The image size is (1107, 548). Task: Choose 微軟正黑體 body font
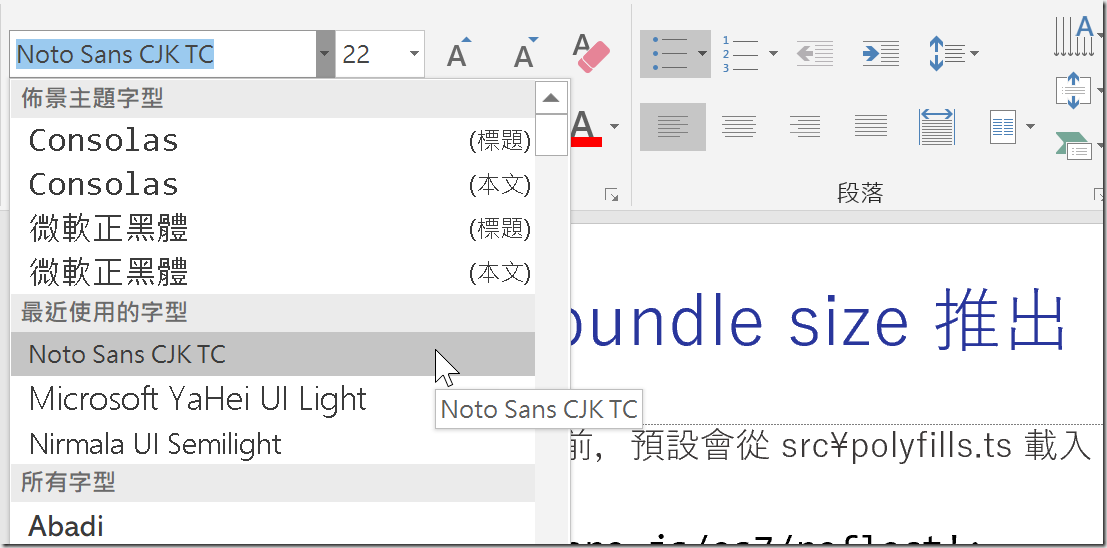point(273,272)
